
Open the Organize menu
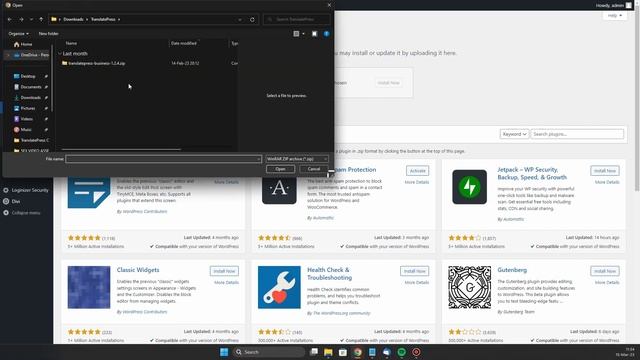coord(18,33)
